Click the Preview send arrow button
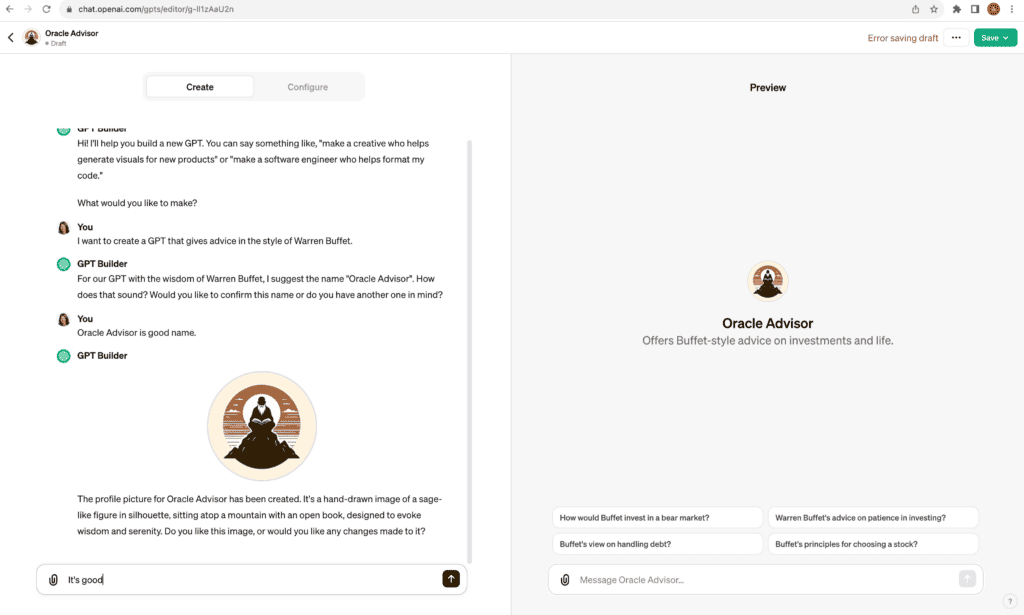This screenshot has width=1024, height=615. pos(967,579)
